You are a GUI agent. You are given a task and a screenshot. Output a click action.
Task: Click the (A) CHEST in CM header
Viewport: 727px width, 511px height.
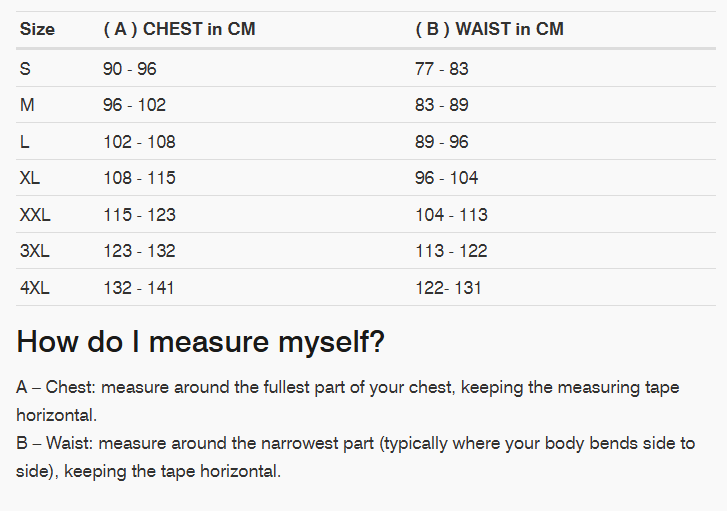179,29
